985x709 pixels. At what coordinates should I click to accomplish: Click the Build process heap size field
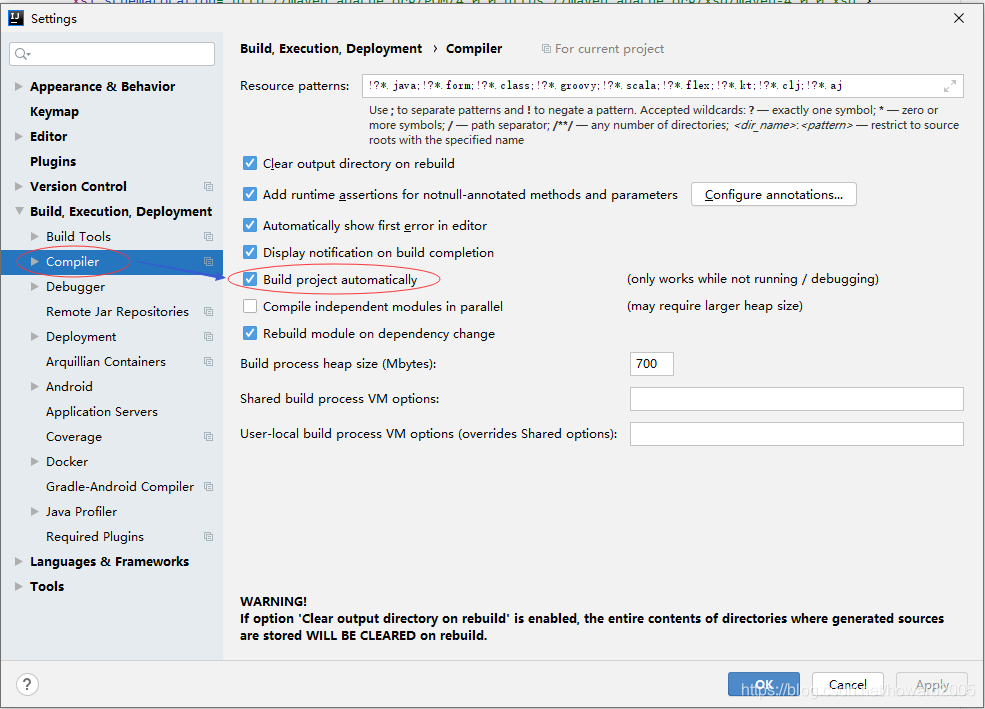(651, 364)
